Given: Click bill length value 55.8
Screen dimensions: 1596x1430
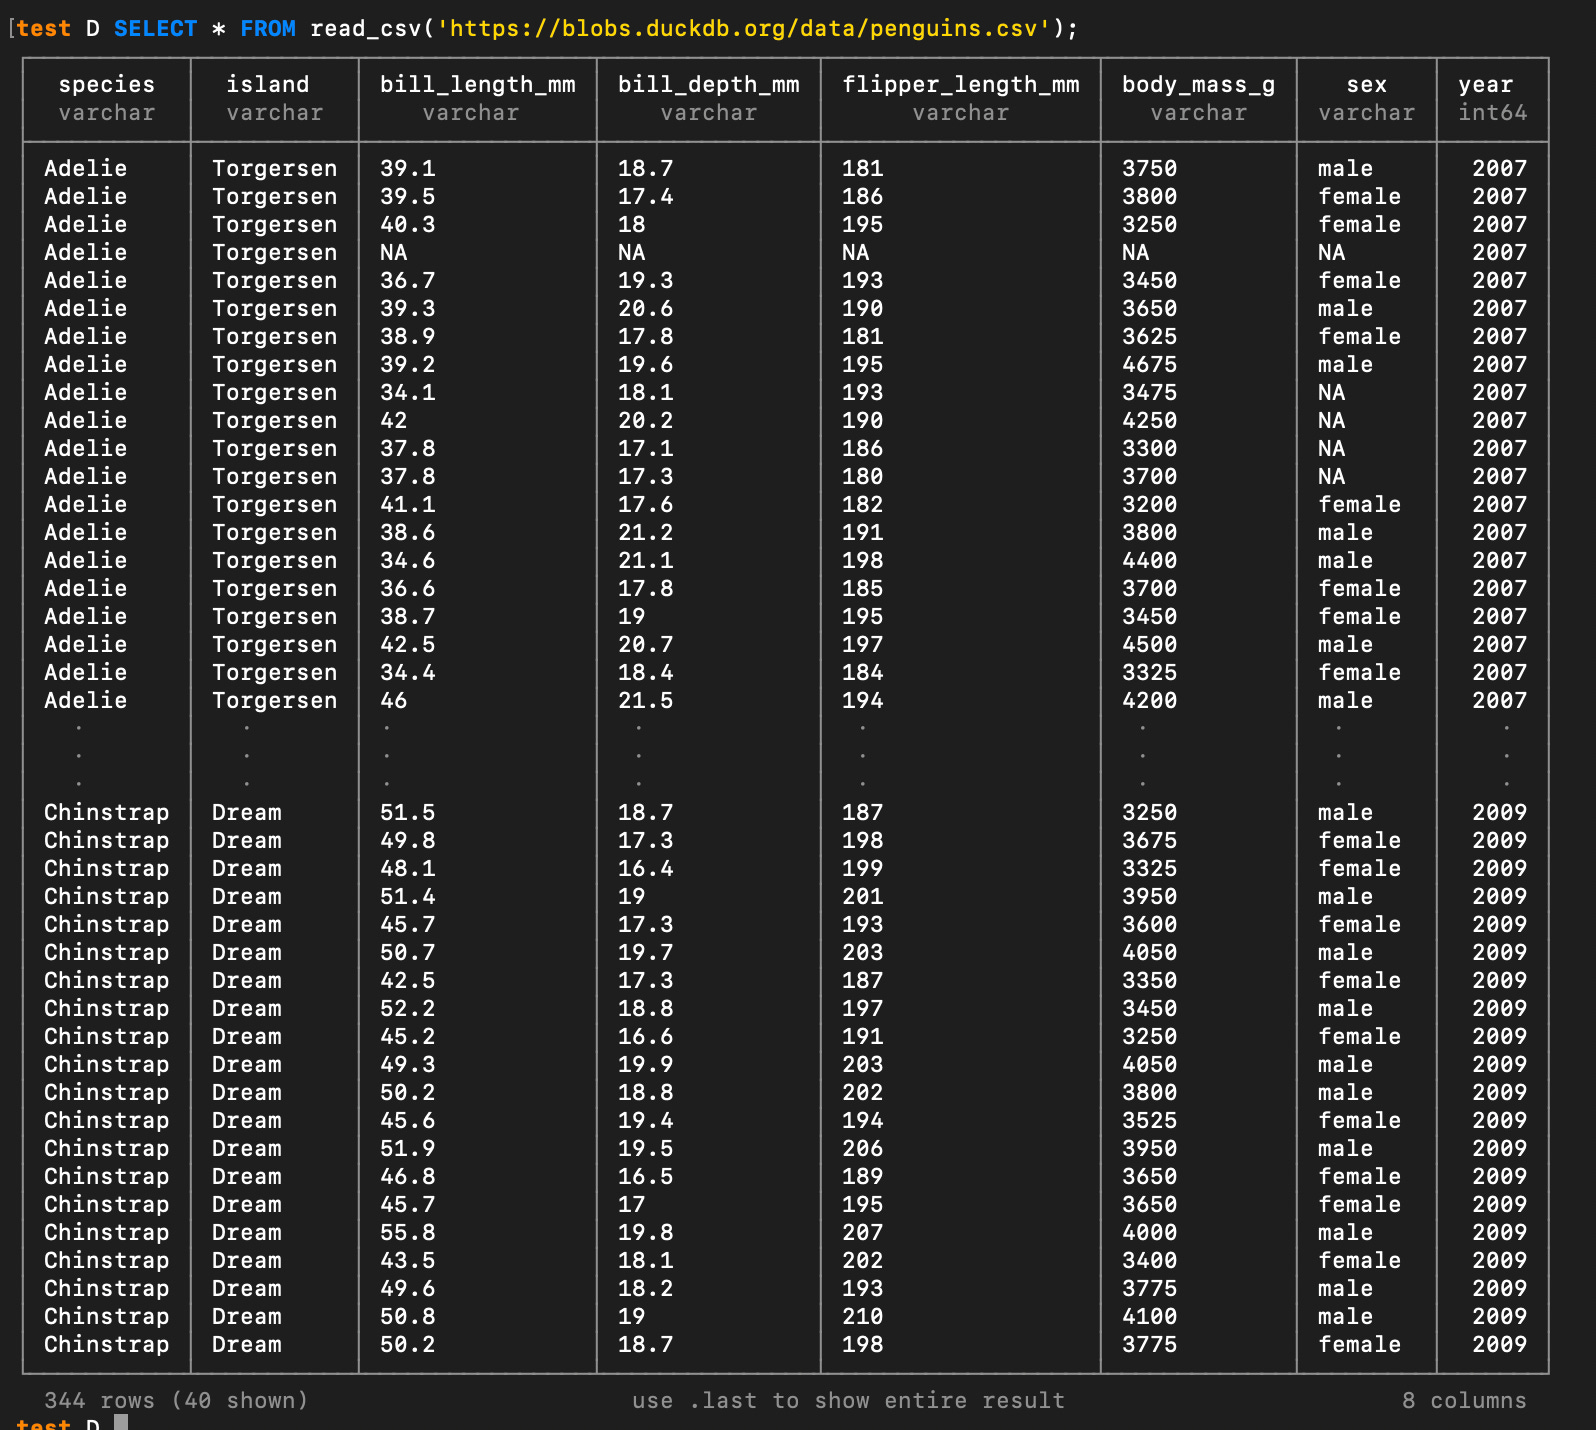Looking at the screenshot, I should (x=408, y=1232).
